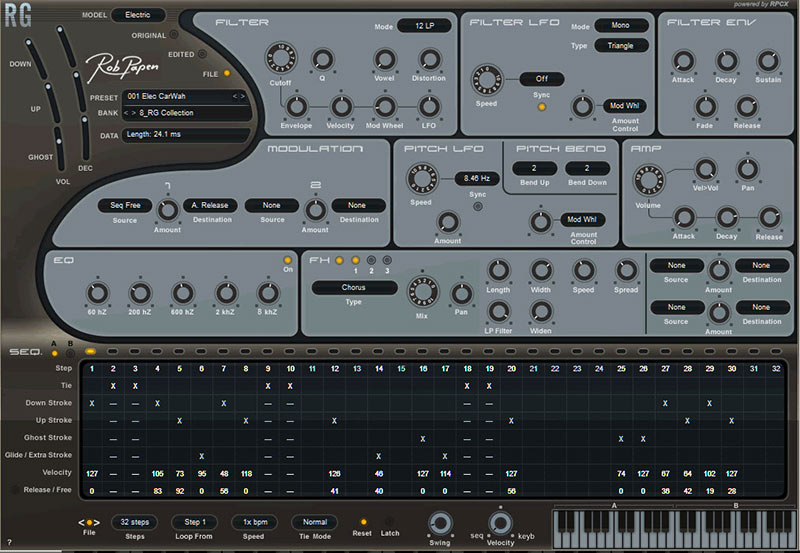Click the Filter Env Attack knob
Screen dimensions: 800x553
click(684, 60)
